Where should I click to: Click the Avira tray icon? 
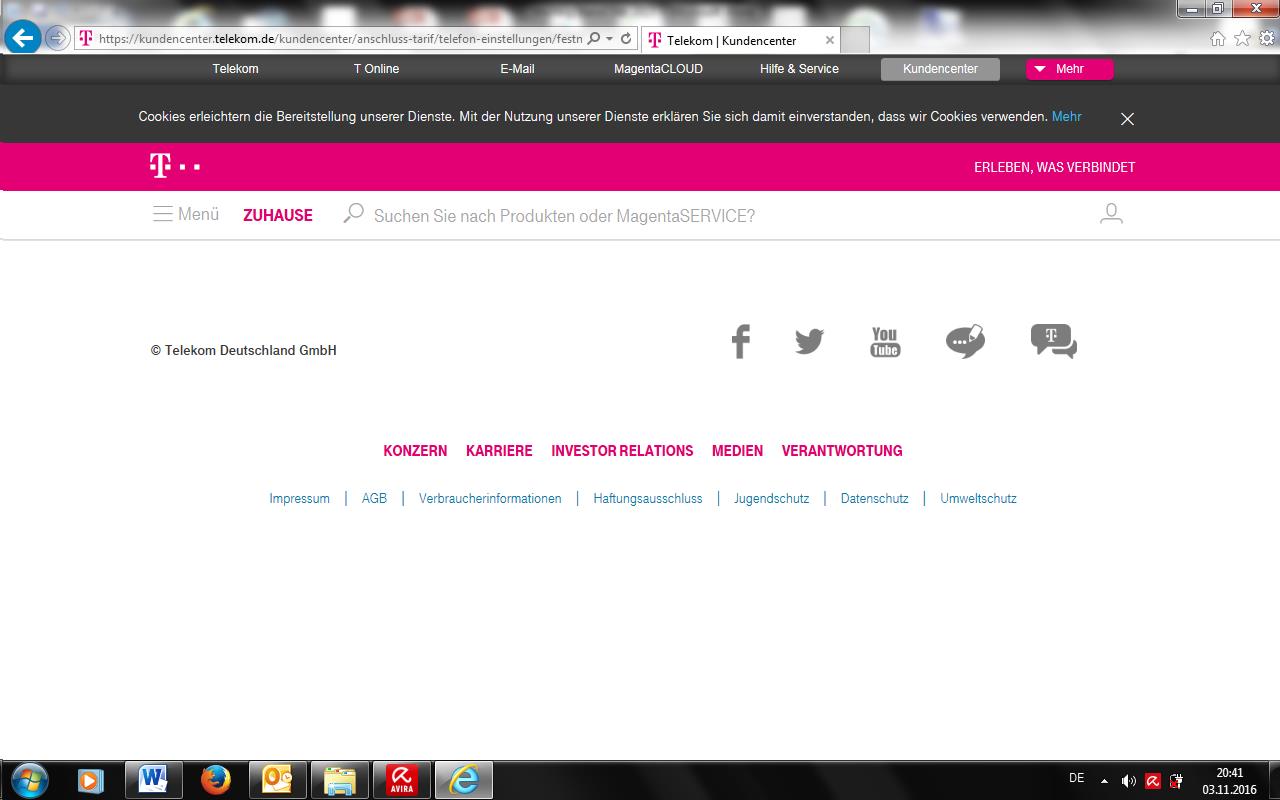(1152, 781)
